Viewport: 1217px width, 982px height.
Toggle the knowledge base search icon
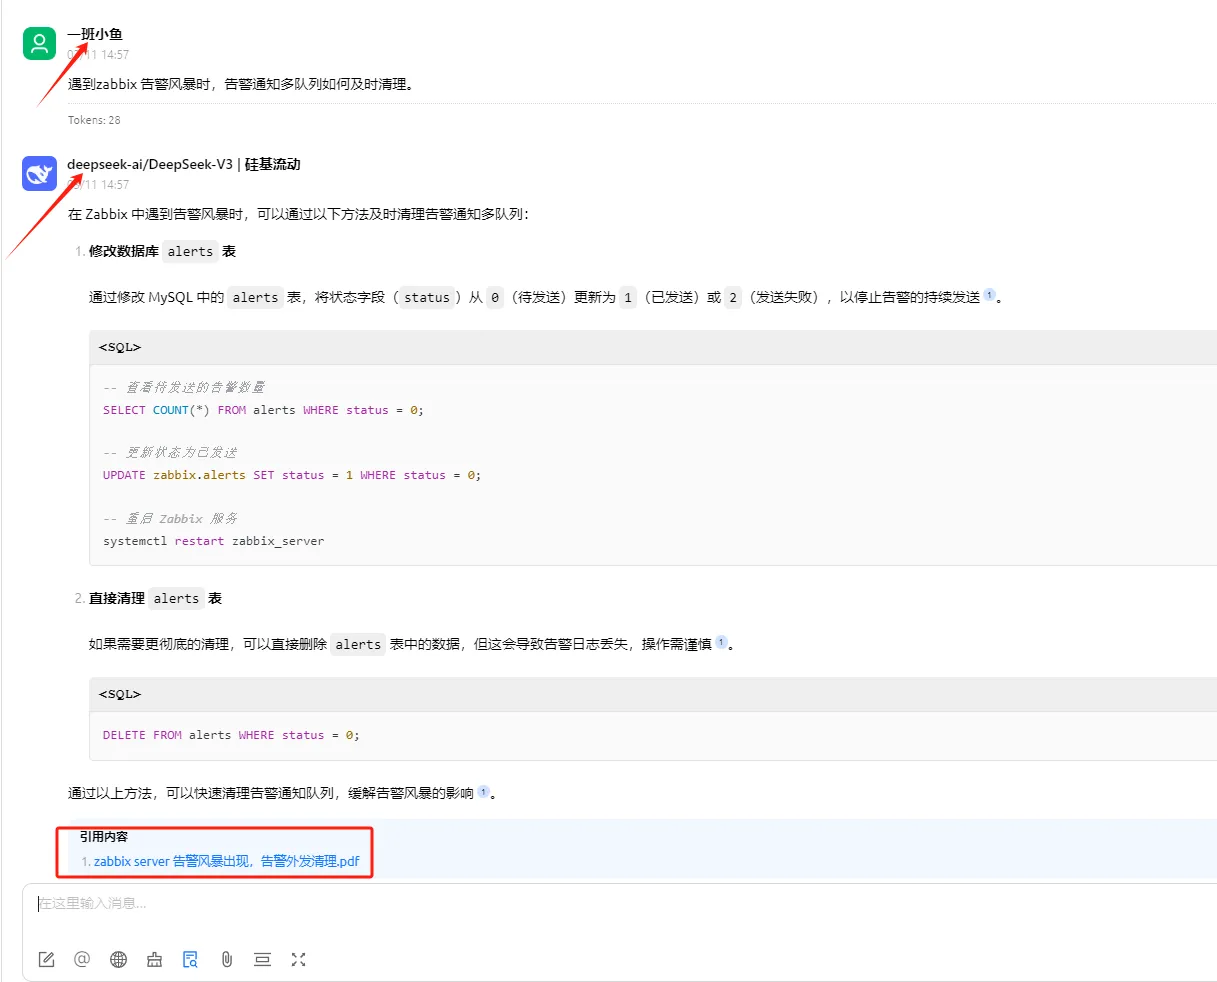pos(190,959)
